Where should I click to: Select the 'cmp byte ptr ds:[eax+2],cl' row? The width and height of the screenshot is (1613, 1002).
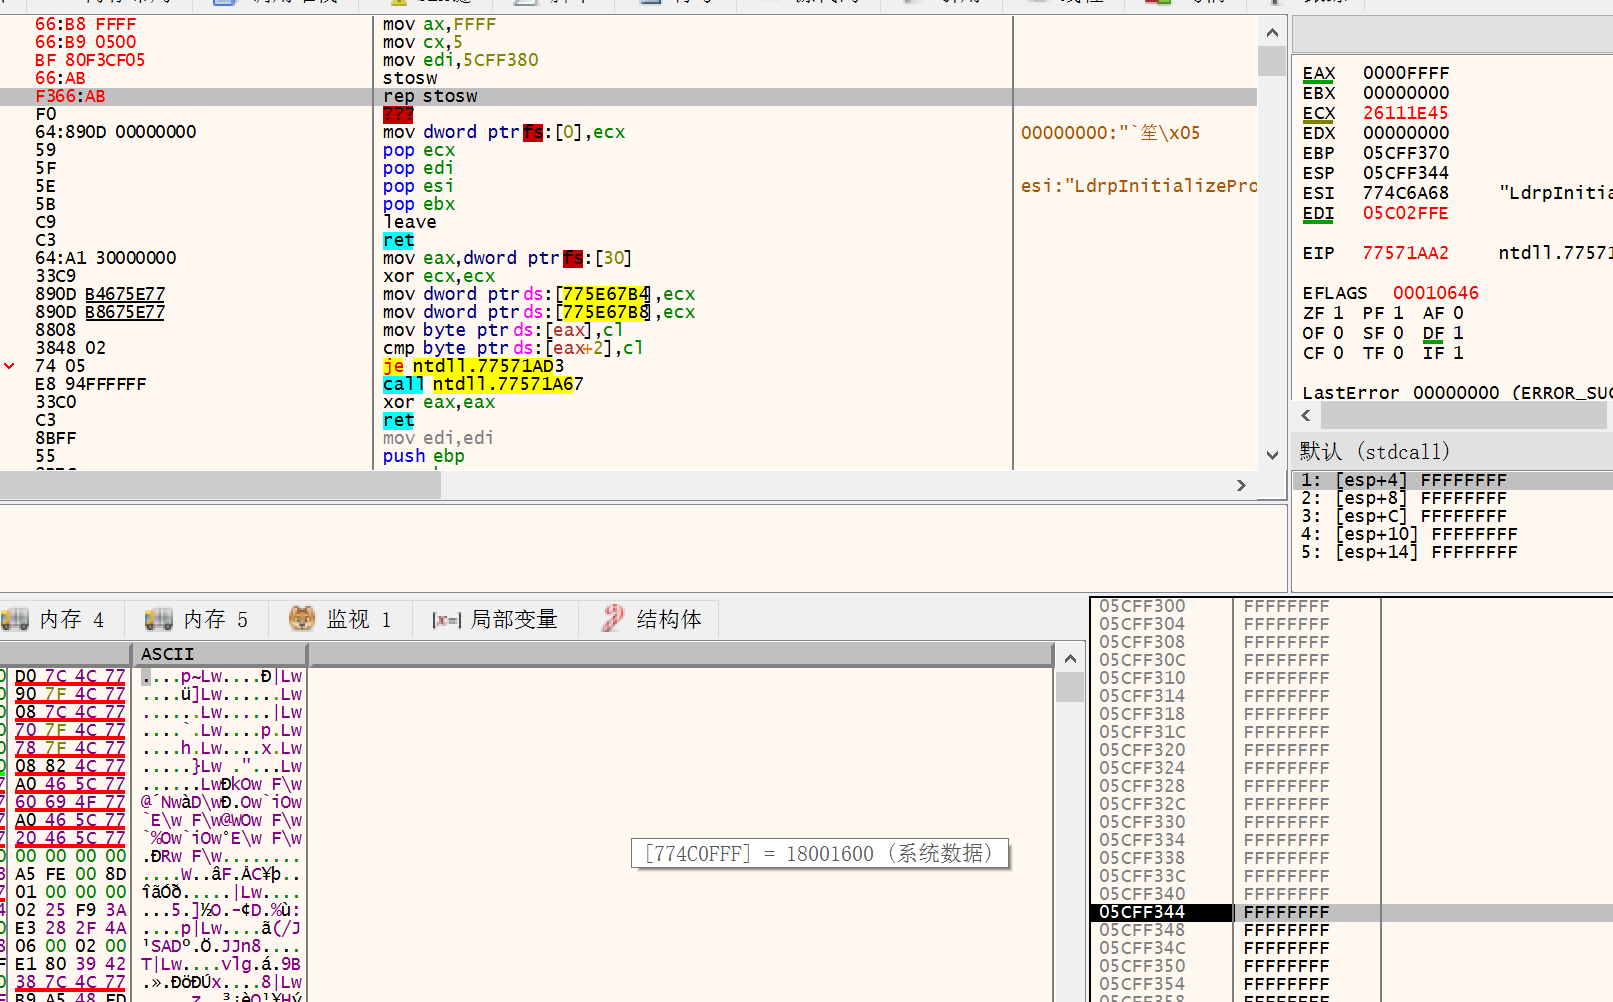click(513, 348)
